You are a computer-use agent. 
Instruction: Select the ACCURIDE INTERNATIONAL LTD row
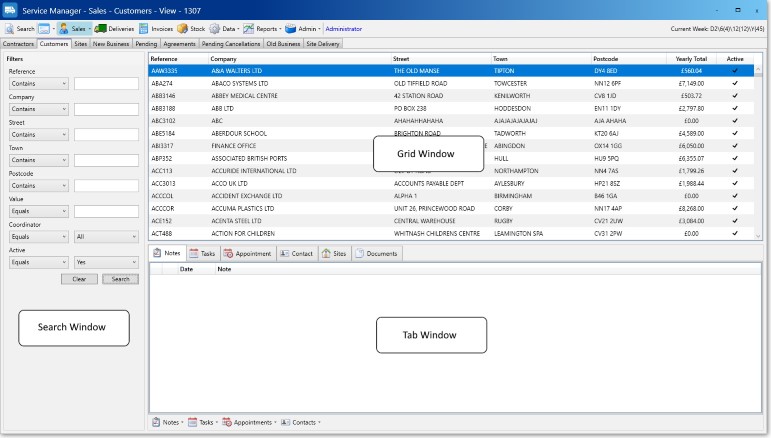click(x=451, y=171)
